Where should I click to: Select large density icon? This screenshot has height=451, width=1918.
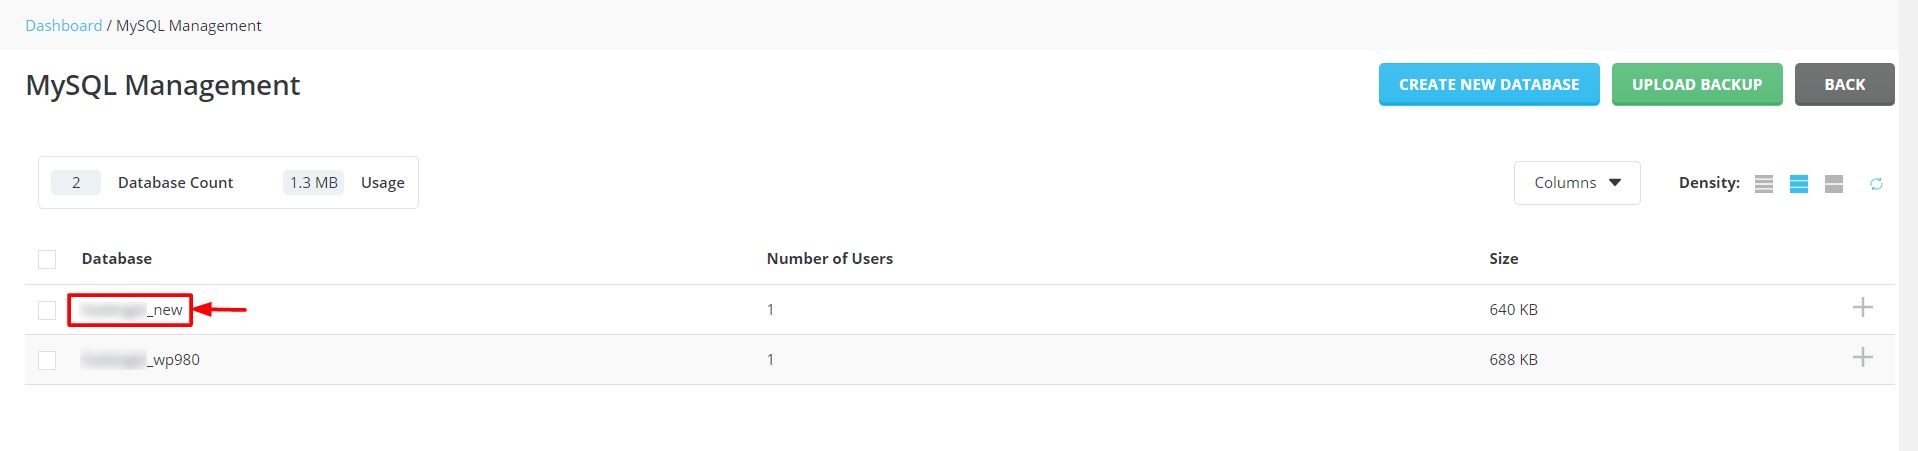coord(1834,184)
